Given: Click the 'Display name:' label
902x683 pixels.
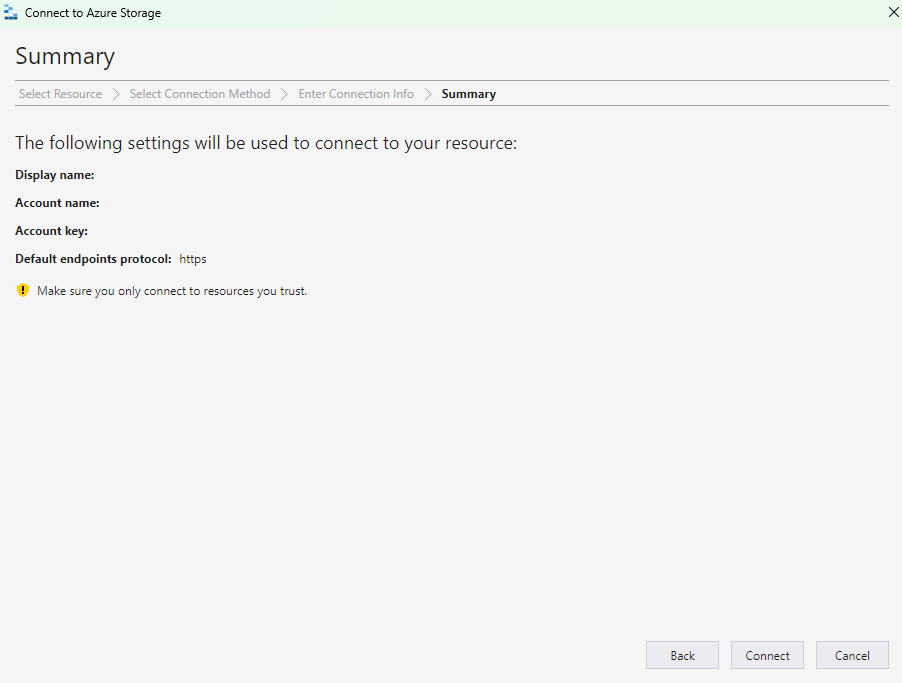Looking at the screenshot, I should point(55,175).
